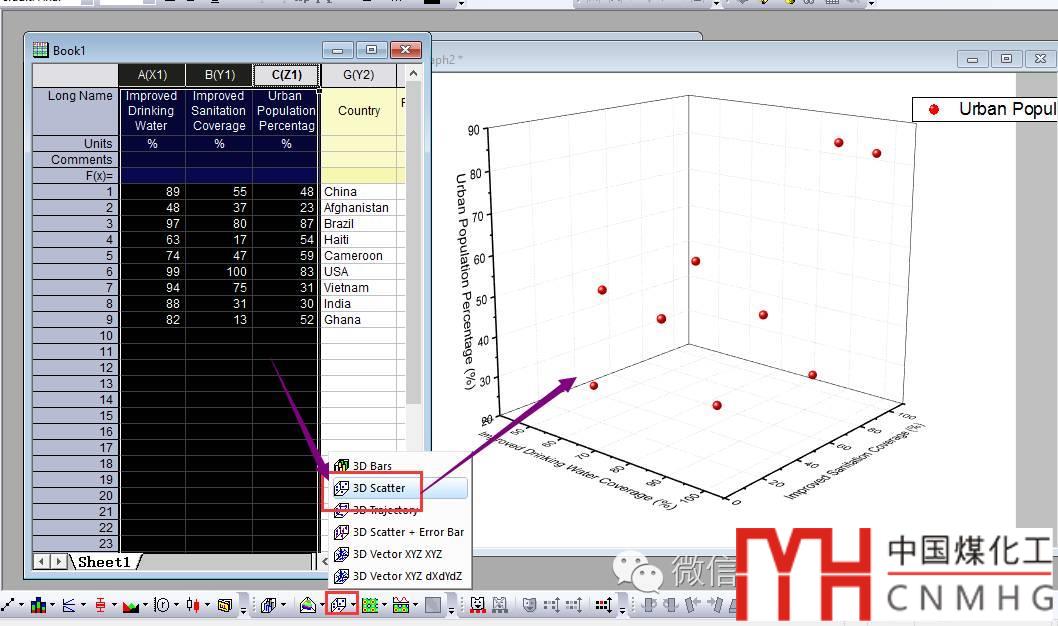Click the column bar chart toolbar icon
Image resolution: width=1058 pixels, height=626 pixels.
39,605
